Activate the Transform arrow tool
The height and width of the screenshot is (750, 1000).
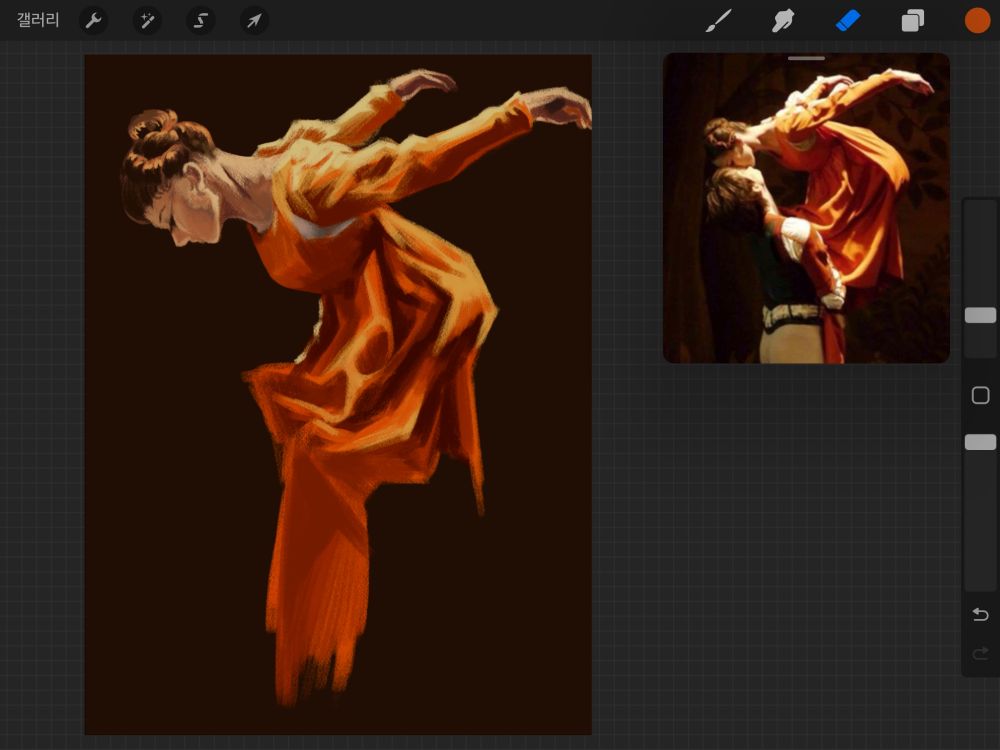[x=254, y=20]
